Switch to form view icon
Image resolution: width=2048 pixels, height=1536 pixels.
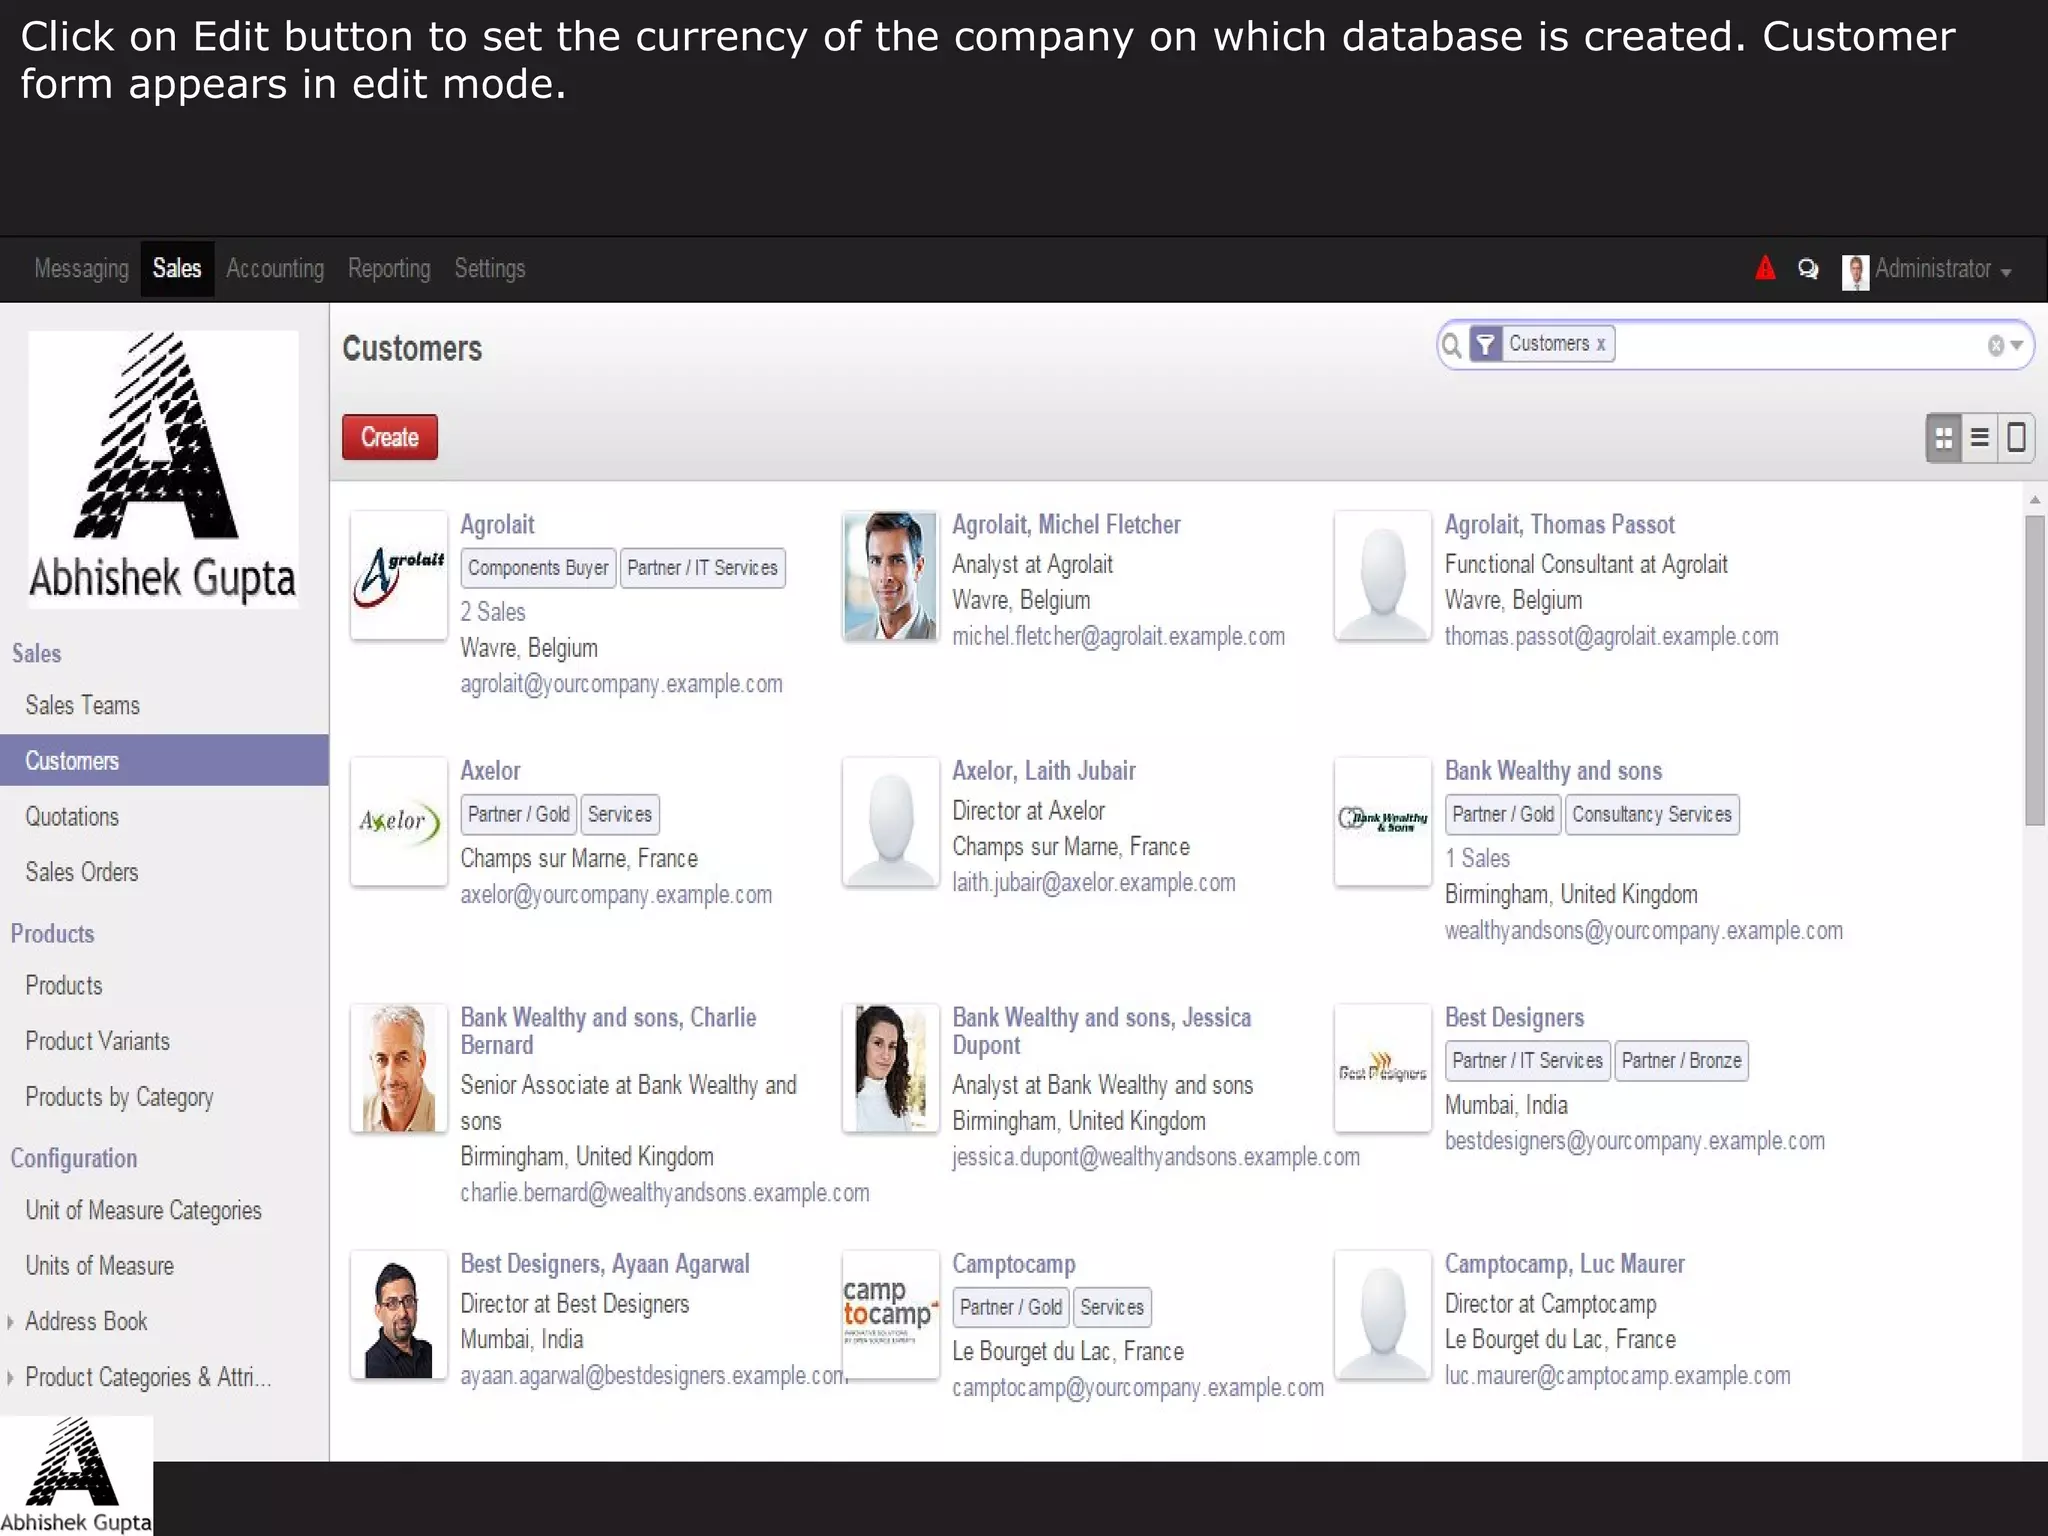click(2016, 438)
